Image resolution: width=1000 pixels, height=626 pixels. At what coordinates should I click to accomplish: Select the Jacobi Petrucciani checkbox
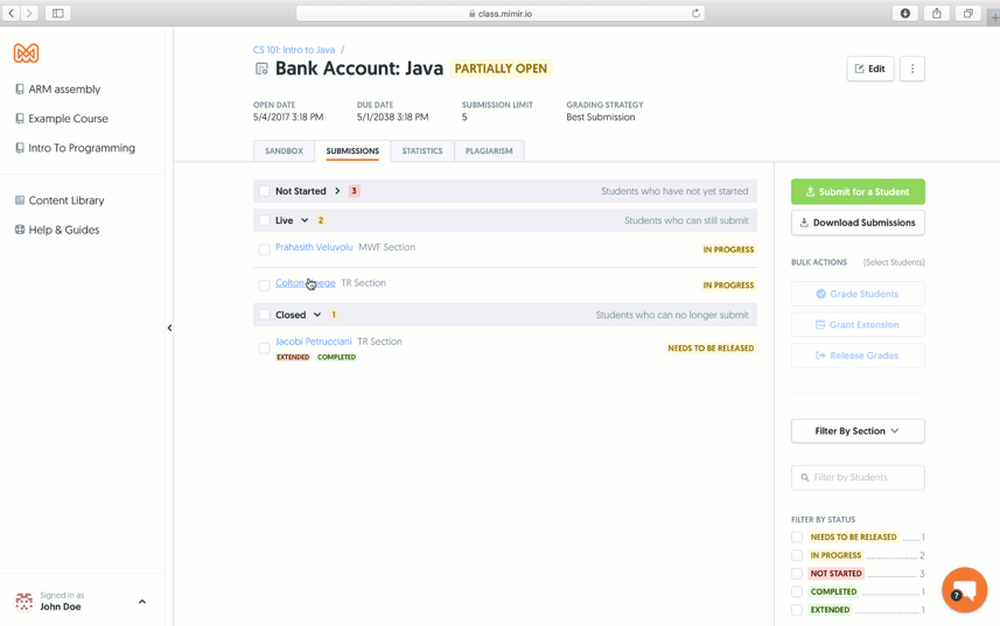point(264,348)
